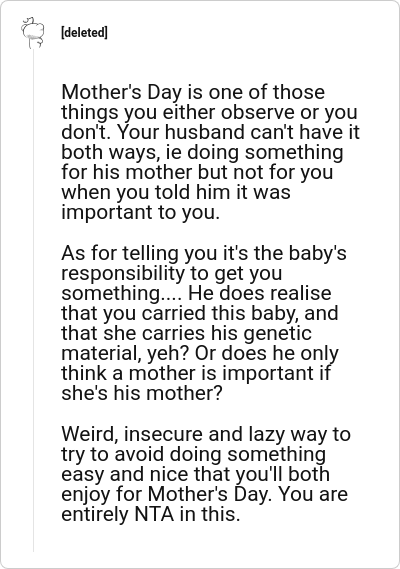The image size is (400, 569).
Task: Click the line "enjoy for Mother's Day. You are"
Action: pyautogui.click(x=204, y=494)
